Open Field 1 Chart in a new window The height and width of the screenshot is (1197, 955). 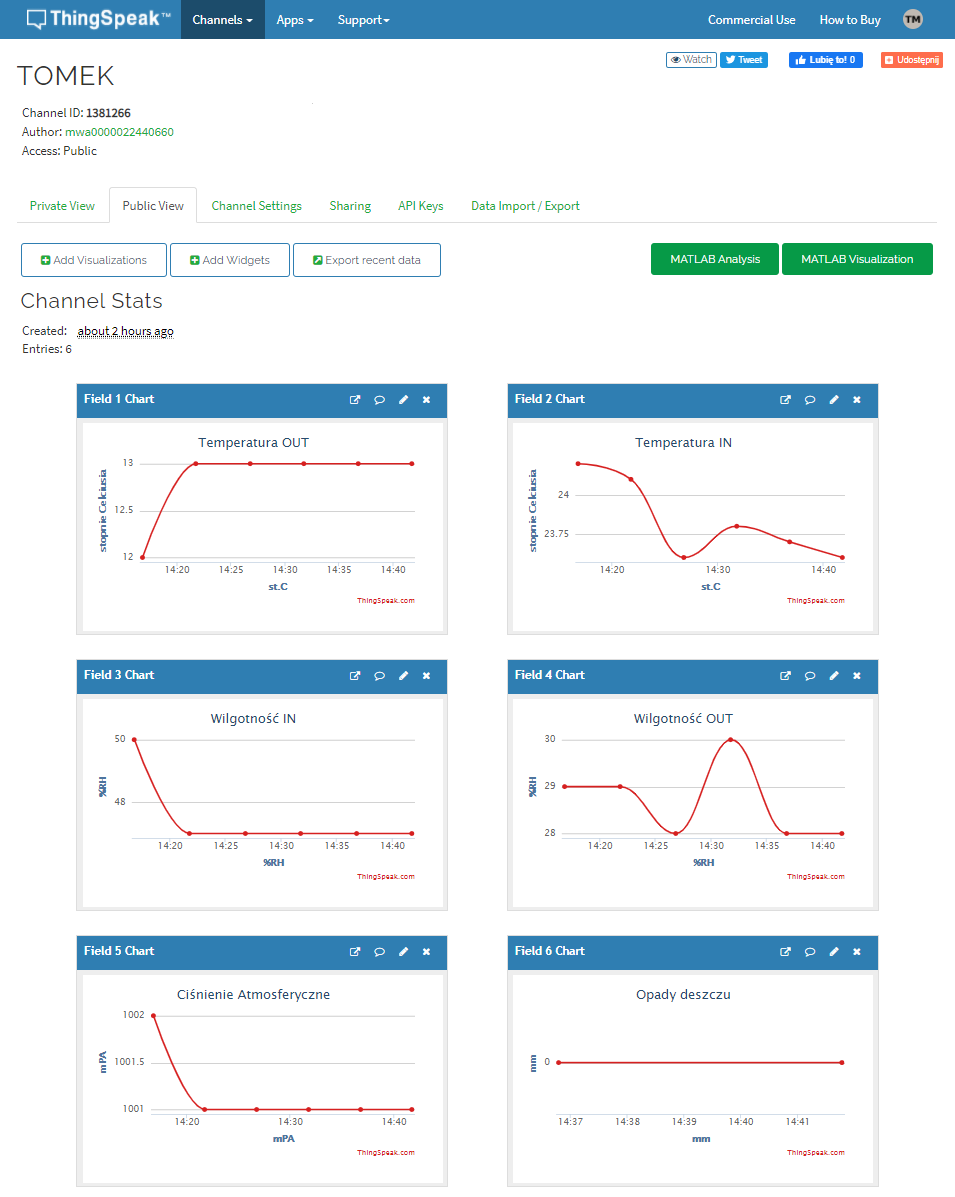coord(355,399)
